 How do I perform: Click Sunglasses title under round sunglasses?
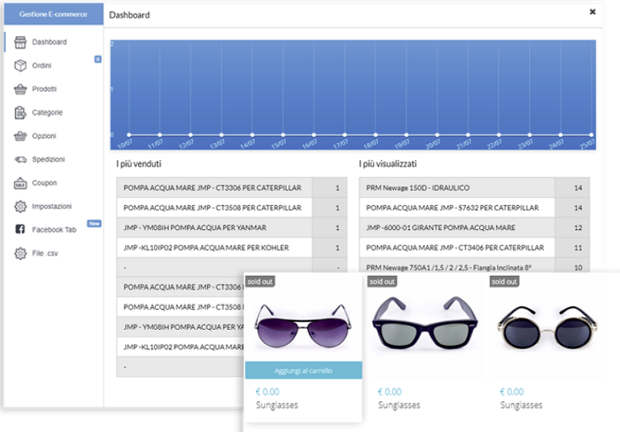(x=521, y=405)
